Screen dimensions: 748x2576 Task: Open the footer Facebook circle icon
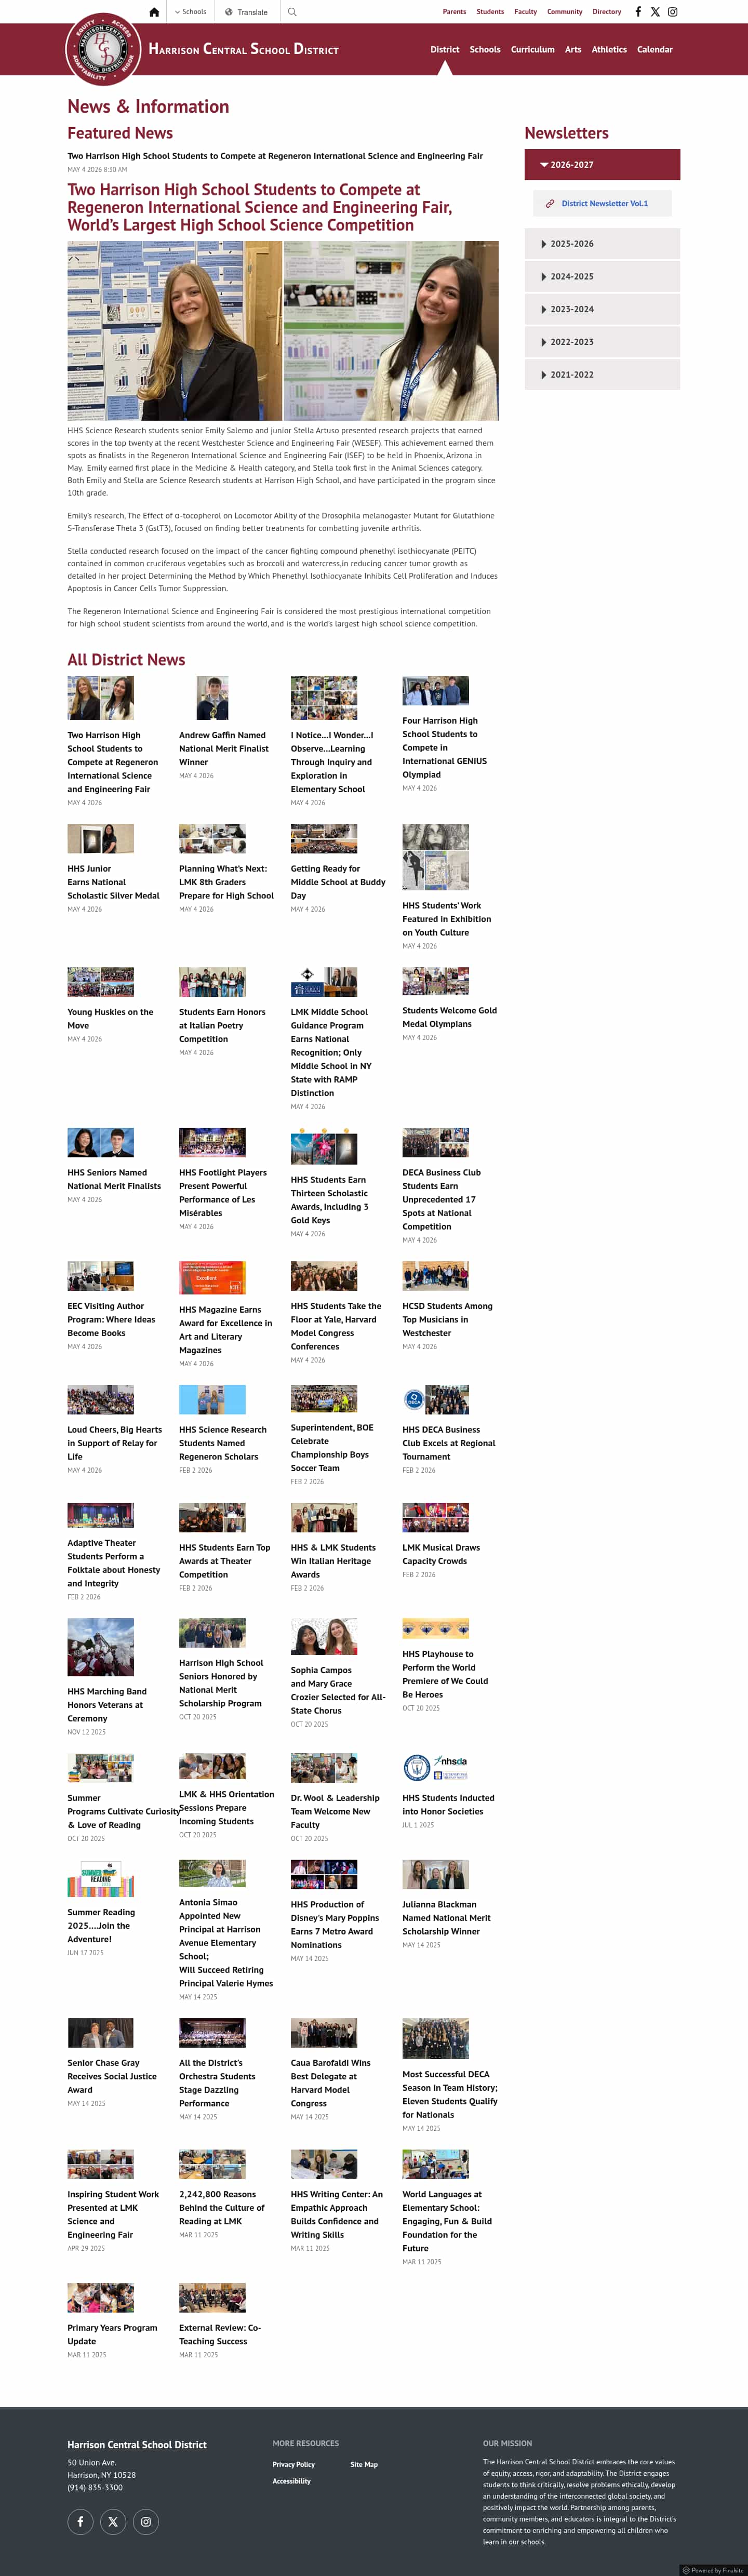click(81, 2521)
